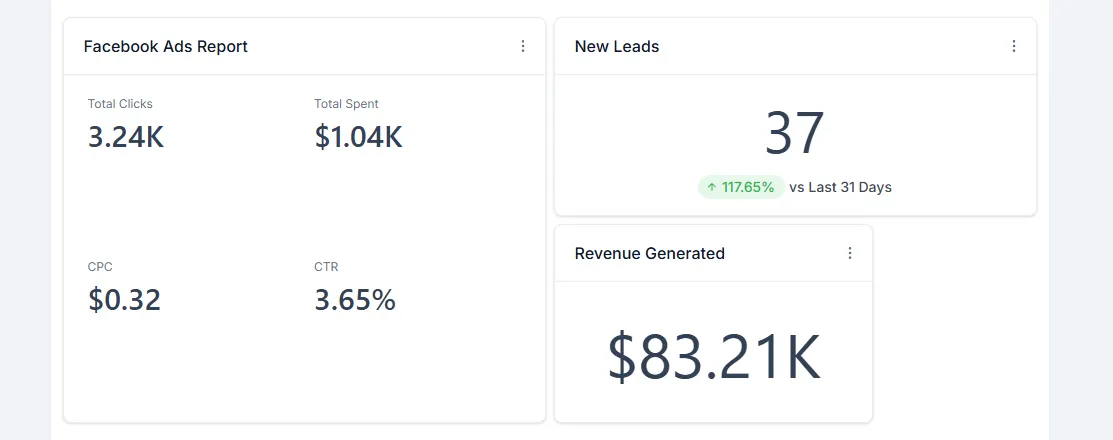Click the $83.21K revenue figure
The width and height of the screenshot is (1113, 440).
[x=714, y=356]
